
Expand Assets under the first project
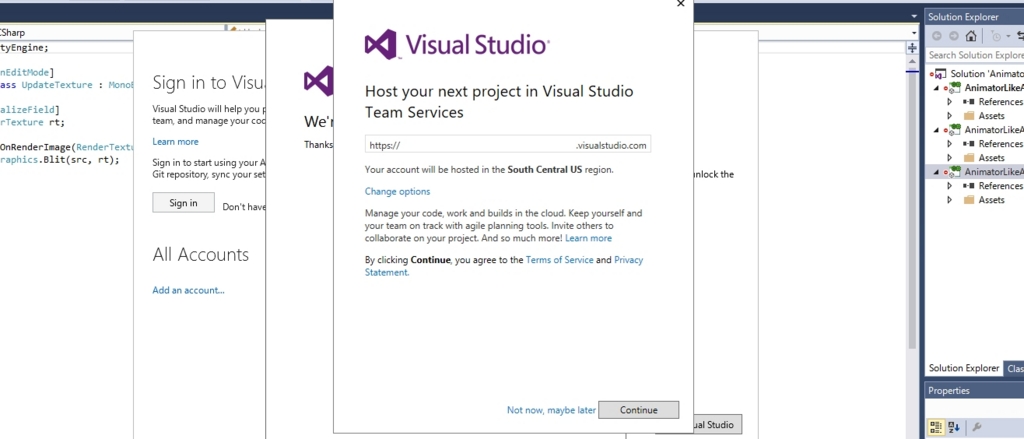950,116
